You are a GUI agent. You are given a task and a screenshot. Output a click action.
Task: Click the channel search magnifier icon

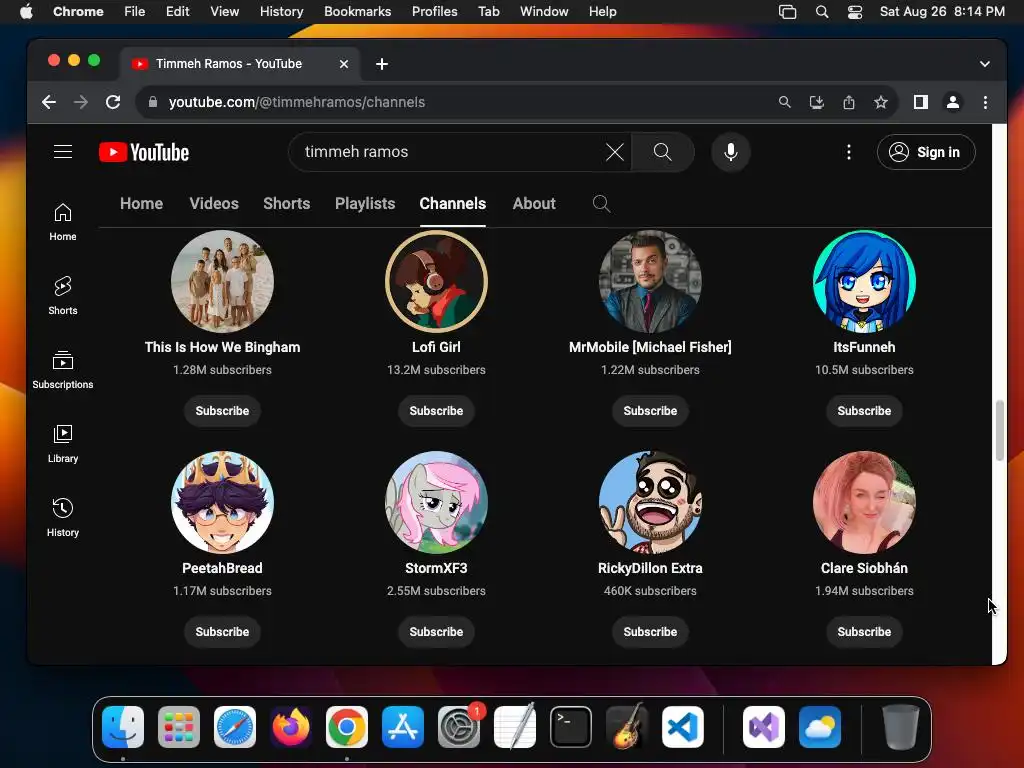click(x=601, y=204)
